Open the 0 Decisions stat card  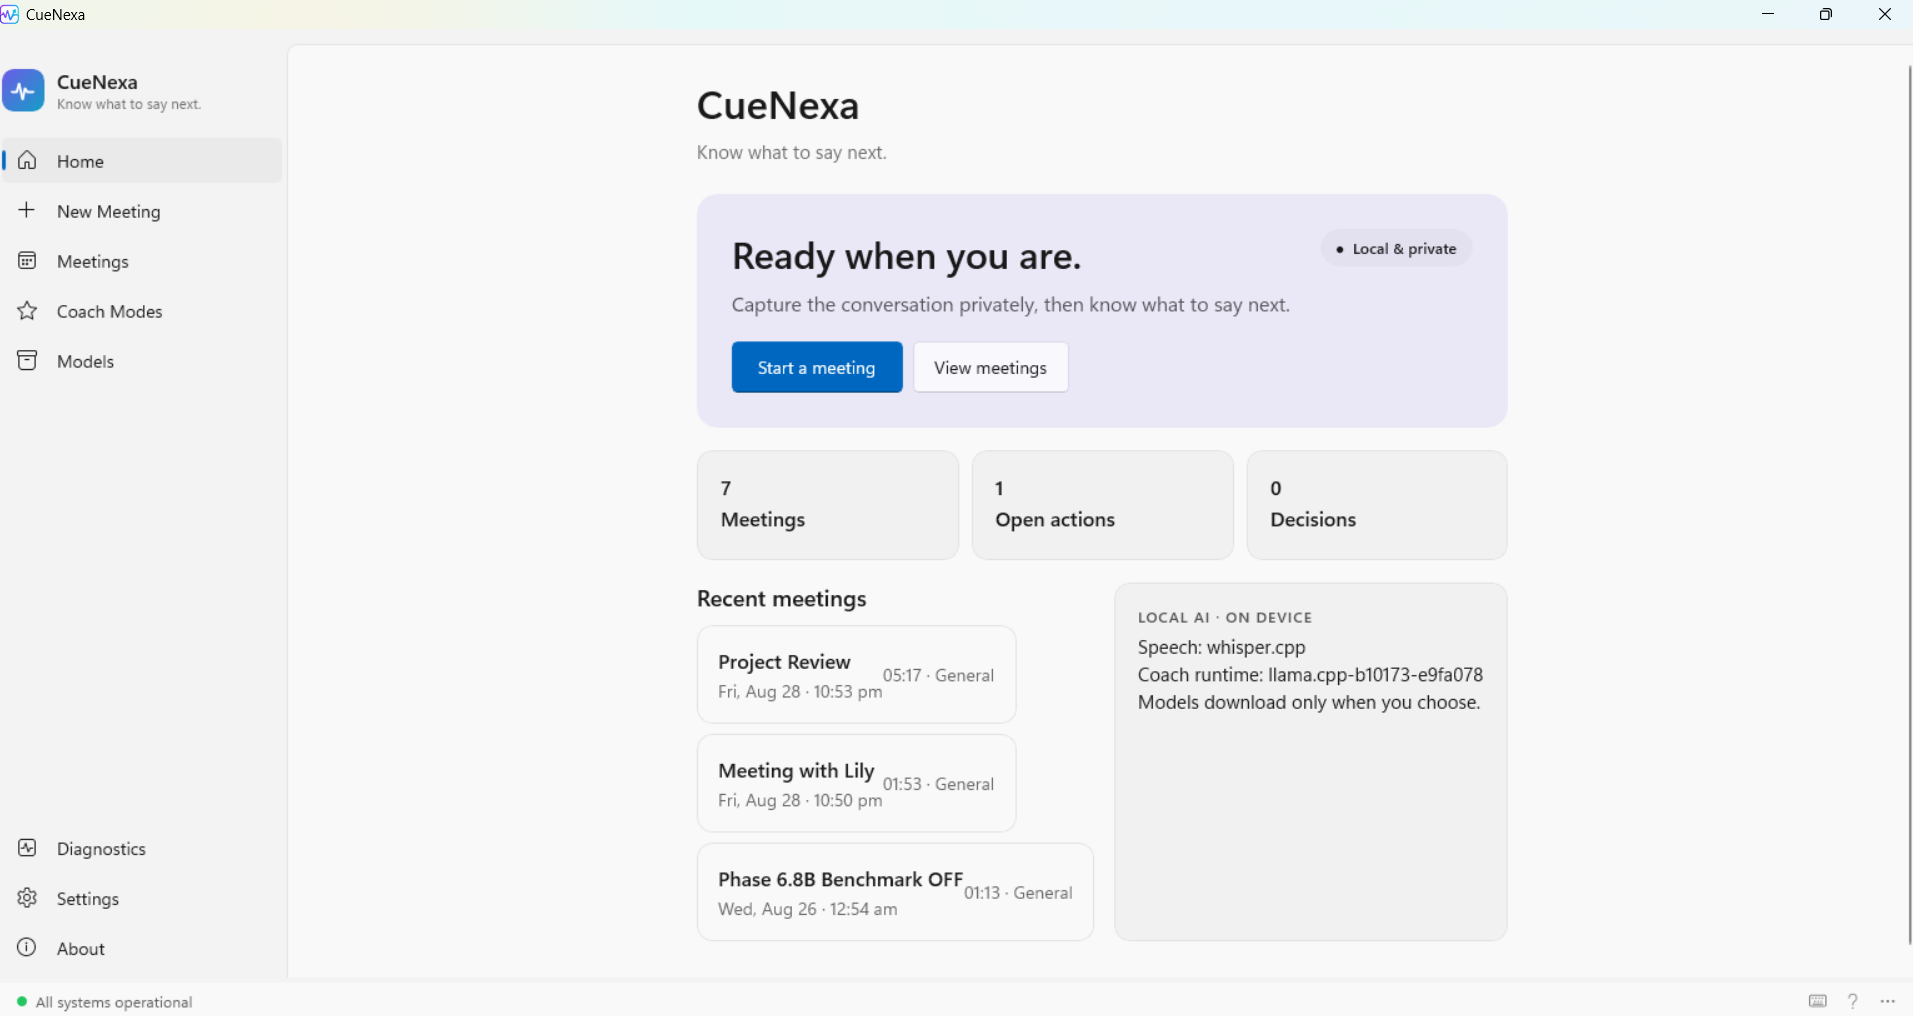click(x=1377, y=505)
